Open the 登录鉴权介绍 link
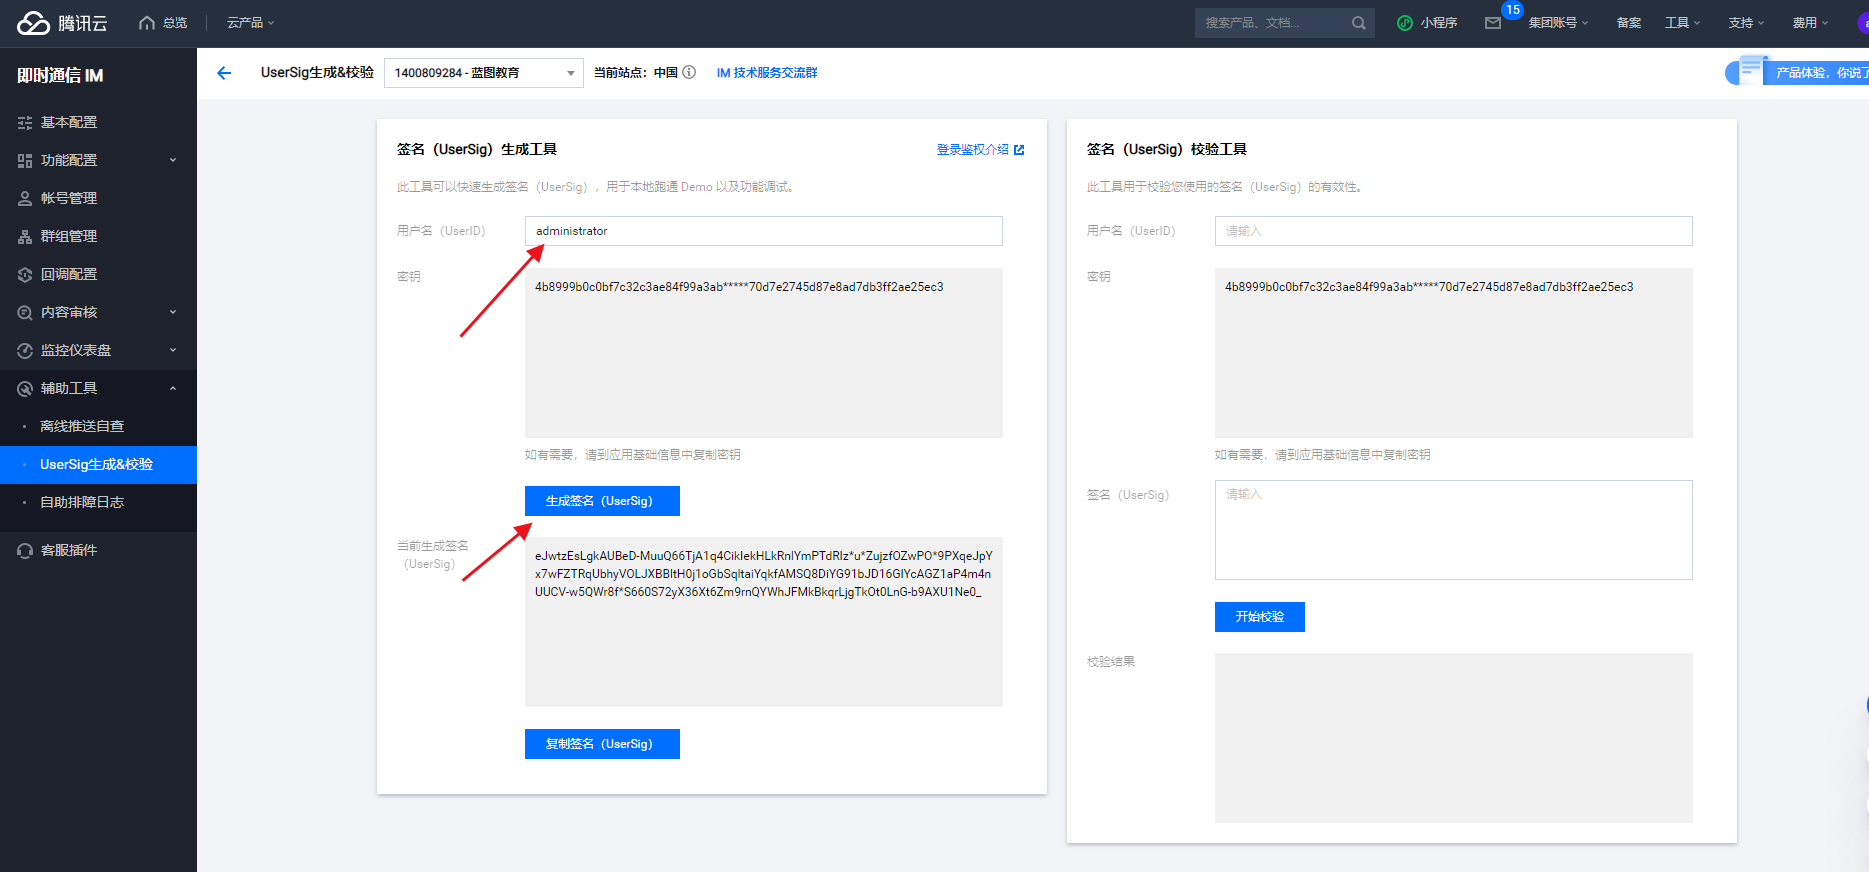The image size is (1869, 872). (973, 150)
